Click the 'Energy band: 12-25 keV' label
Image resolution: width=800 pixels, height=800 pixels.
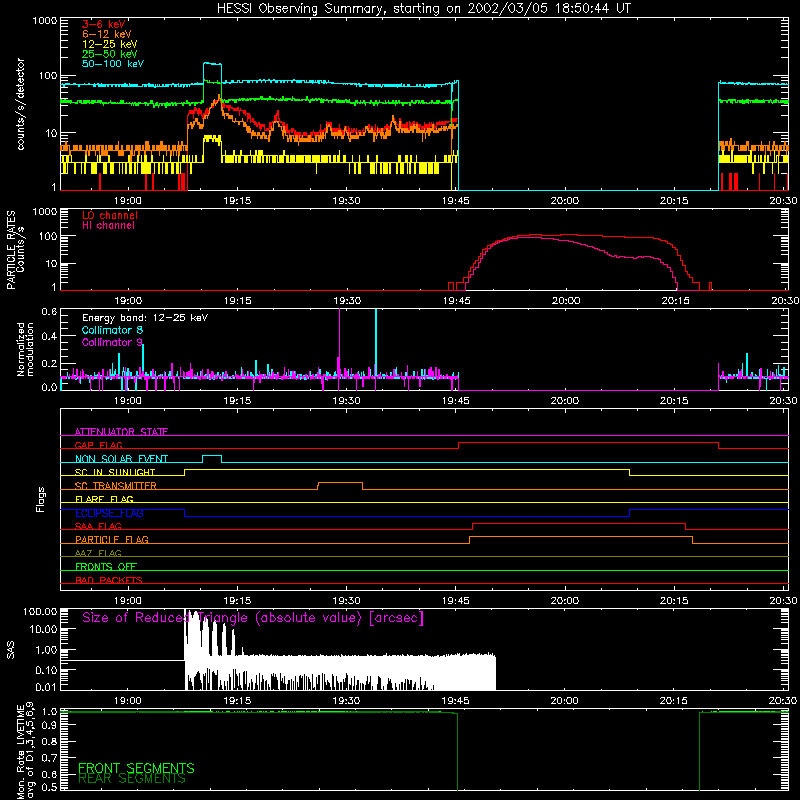point(145,318)
